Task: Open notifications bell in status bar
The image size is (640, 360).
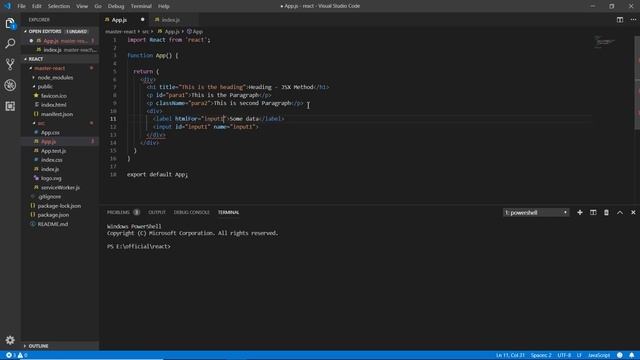Action: (x=631, y=355)
